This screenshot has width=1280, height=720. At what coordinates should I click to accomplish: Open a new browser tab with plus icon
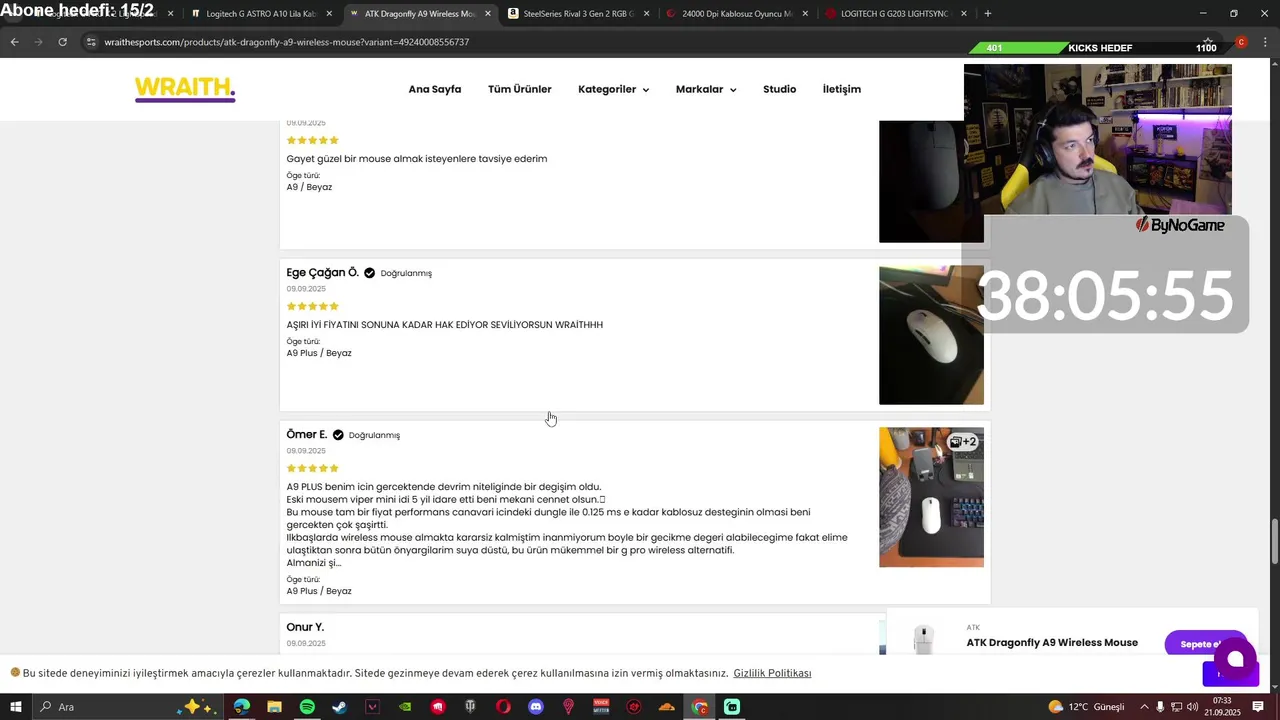(x=988, y=14)
